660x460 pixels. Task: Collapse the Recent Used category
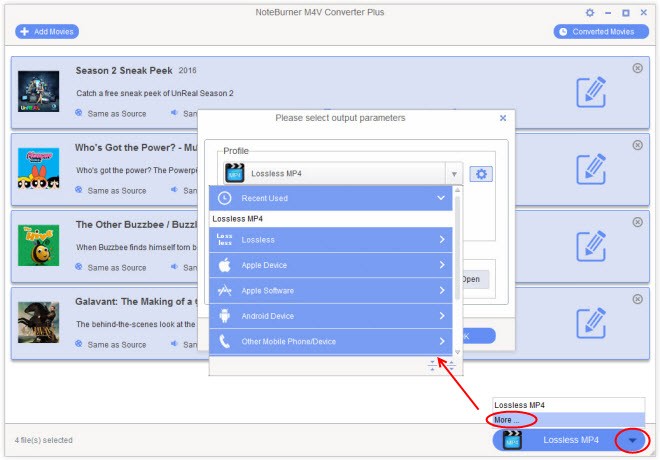pyautogui.click(x=441, y=198)
